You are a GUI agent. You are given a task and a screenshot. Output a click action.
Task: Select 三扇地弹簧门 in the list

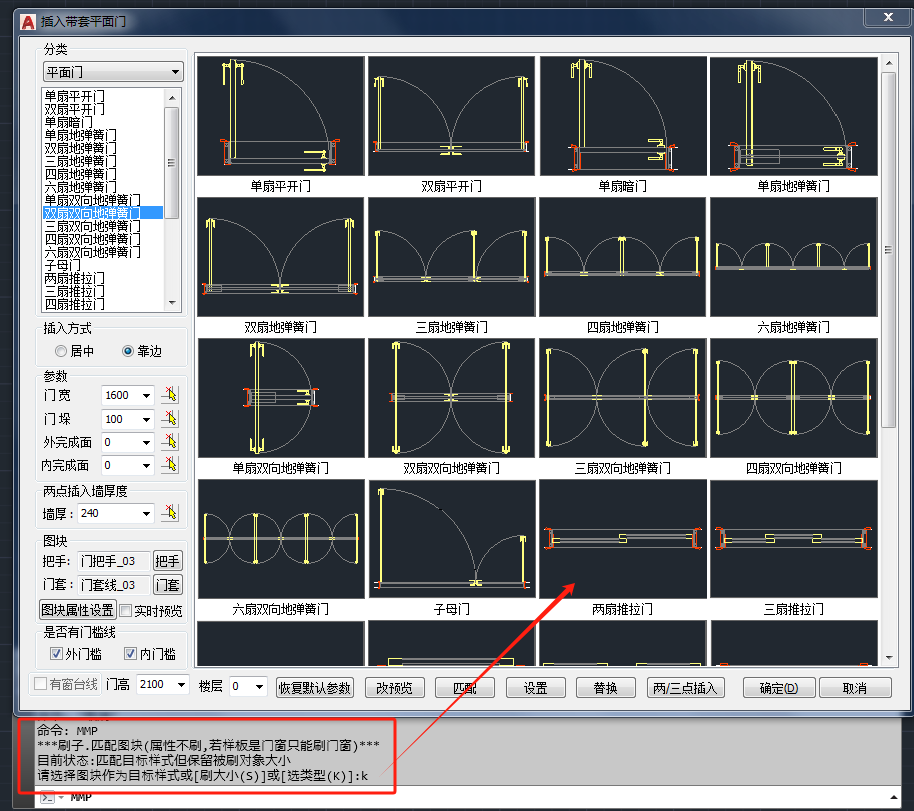click(80, 162)
